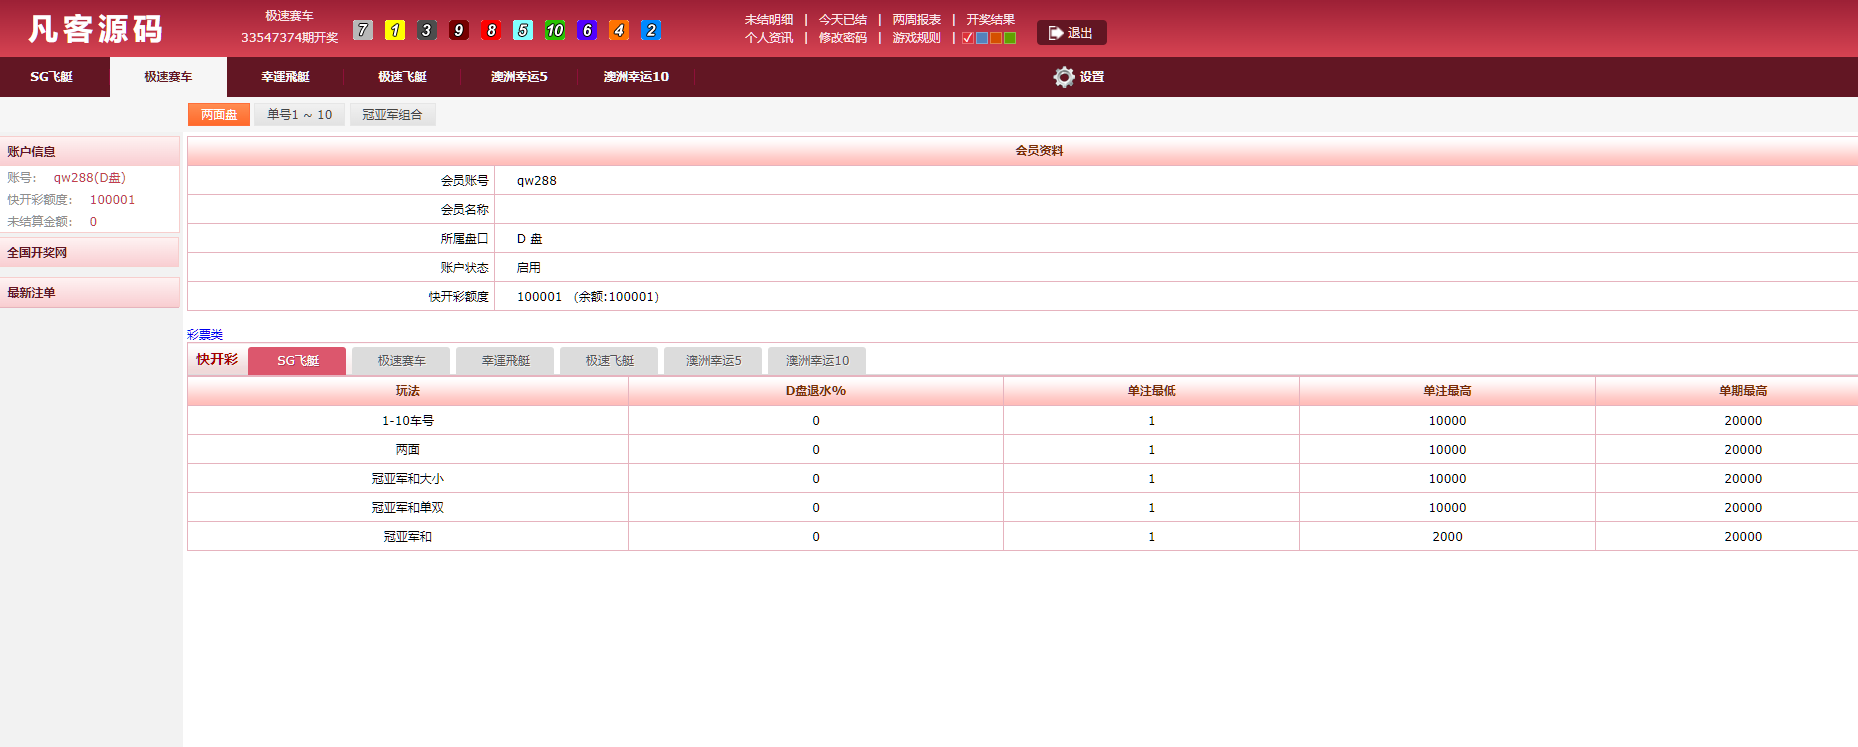Click the 设置 gear icon
The width and height of the screenshot is (1858, 747).
point(1064,77)
